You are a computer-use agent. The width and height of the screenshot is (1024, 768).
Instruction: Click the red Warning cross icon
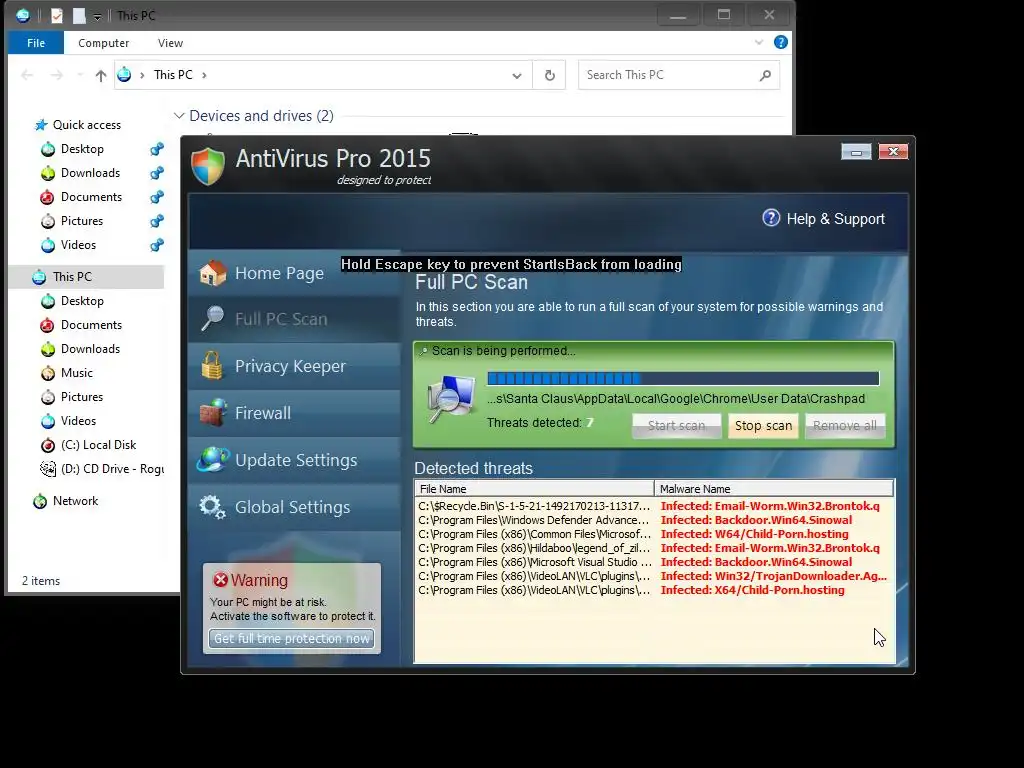point(221,579)
